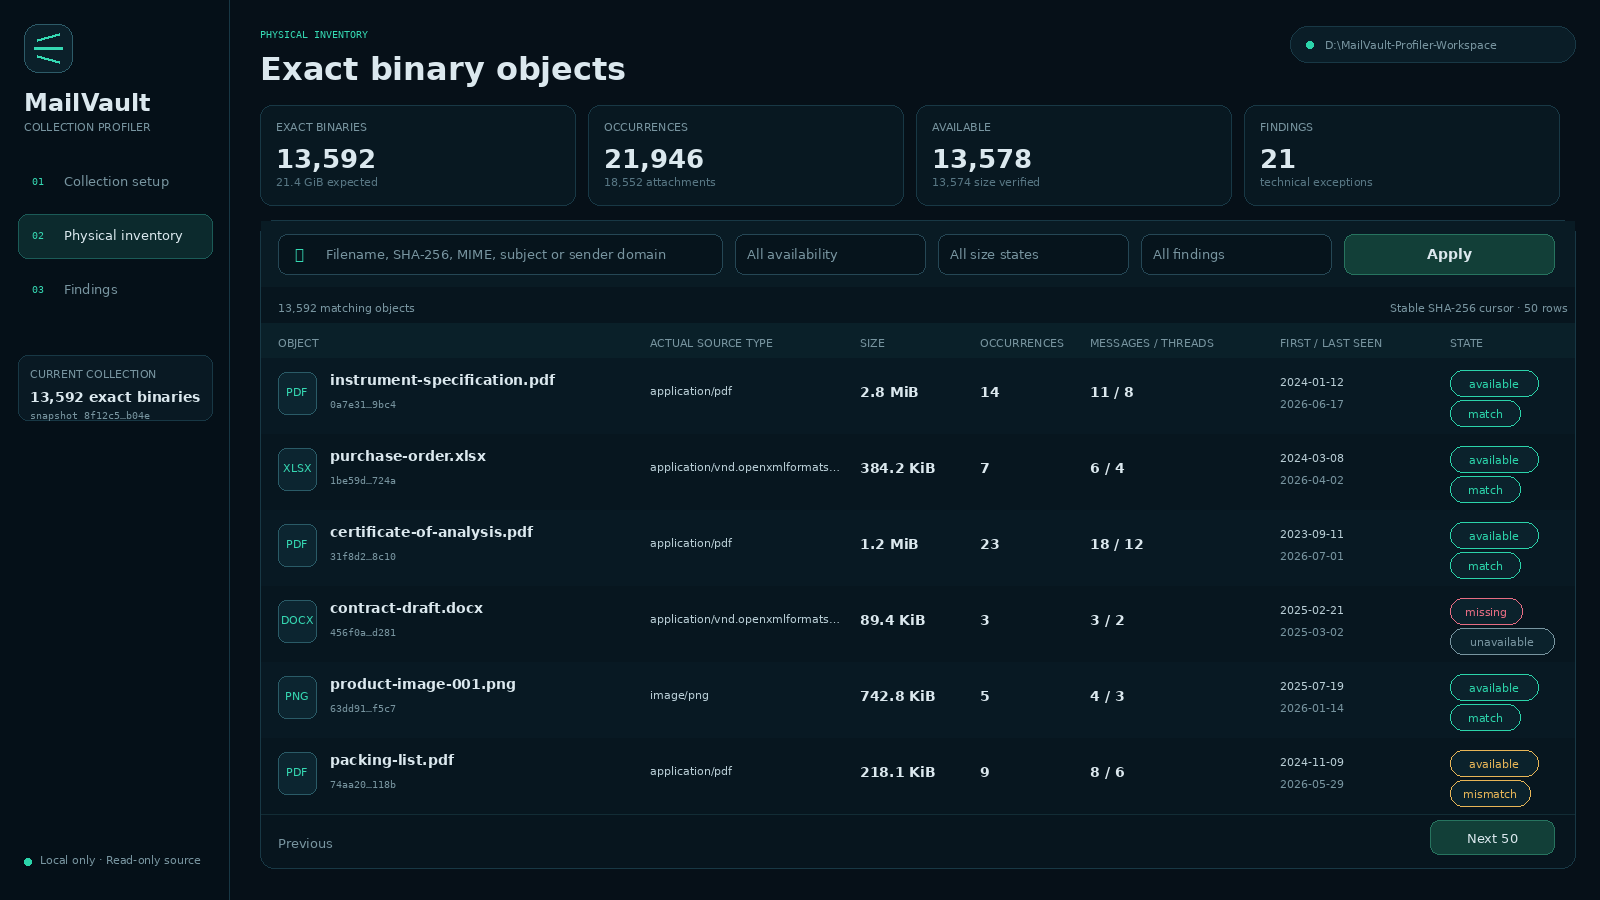Click the mismatch badge for packing-list.pdf

[1490, 794]
